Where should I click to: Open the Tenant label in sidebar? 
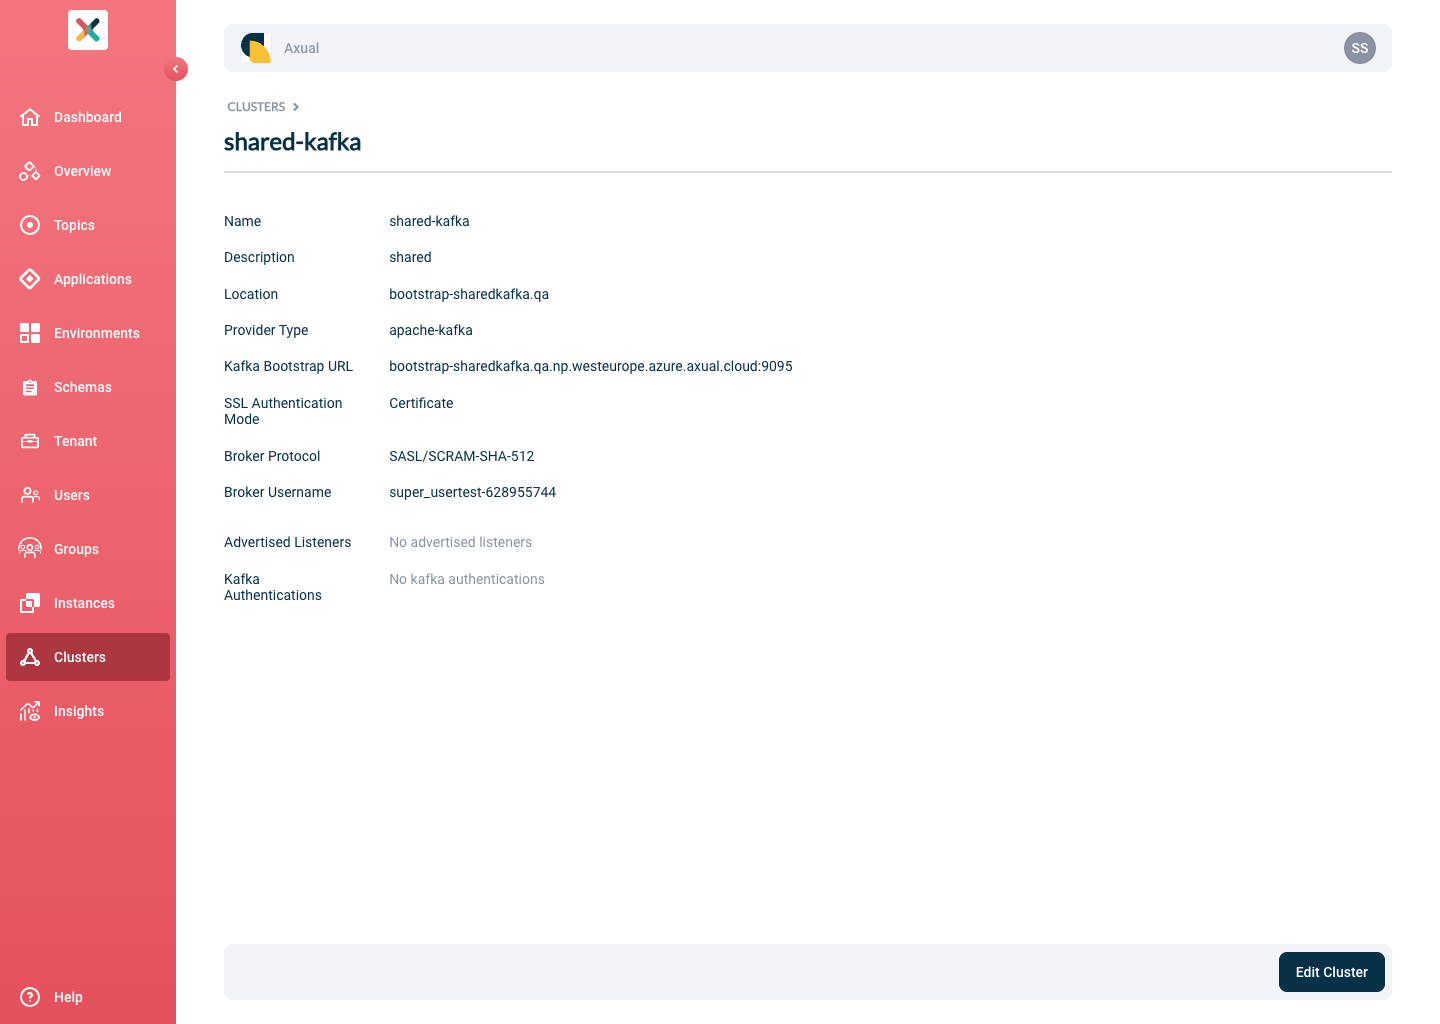(76, 441)
